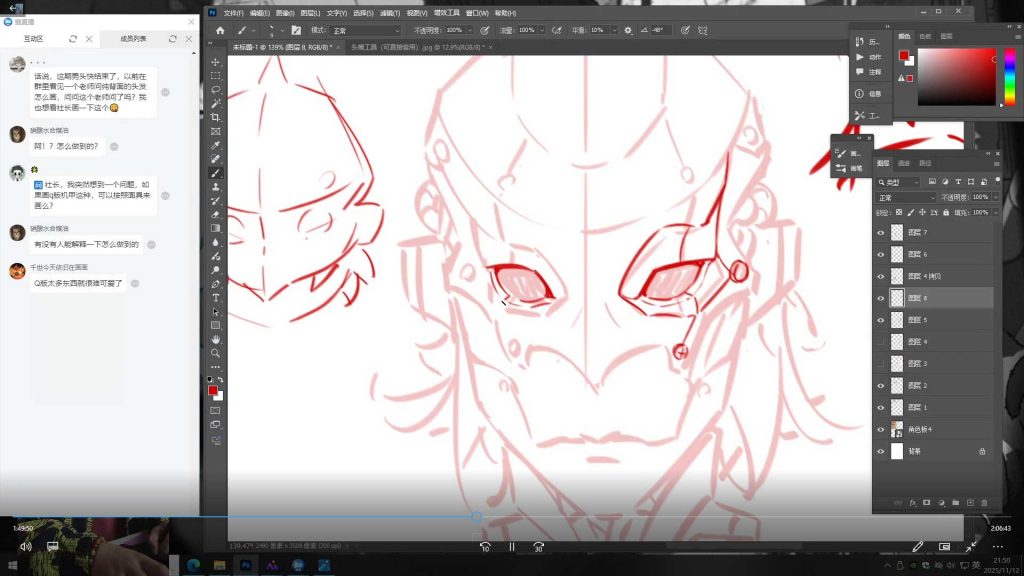Select the Eraser tool
The image size is (1024, 576).
click(x=216, y=214)
